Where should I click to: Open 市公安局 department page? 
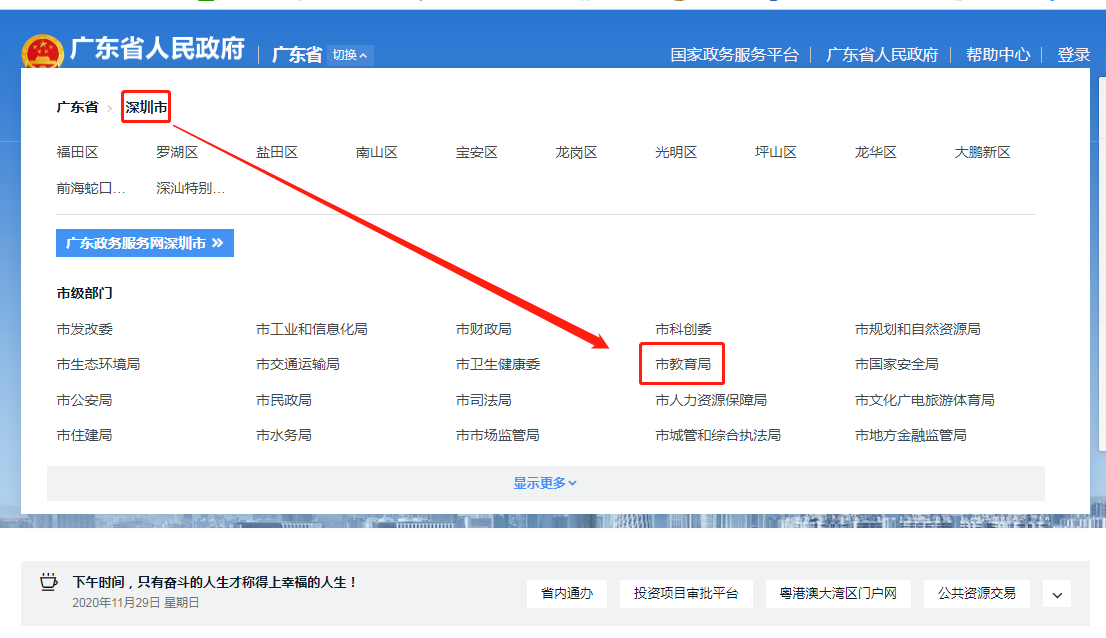(x=84, y=400)
